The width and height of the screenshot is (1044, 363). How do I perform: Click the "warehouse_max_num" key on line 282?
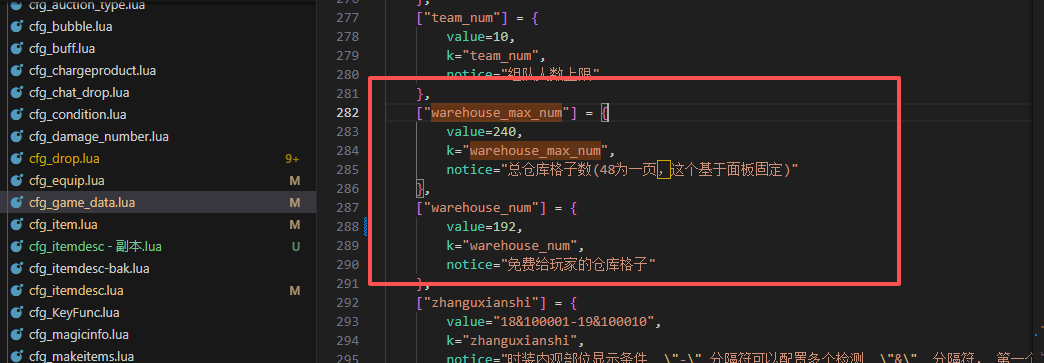pos(497,113)
